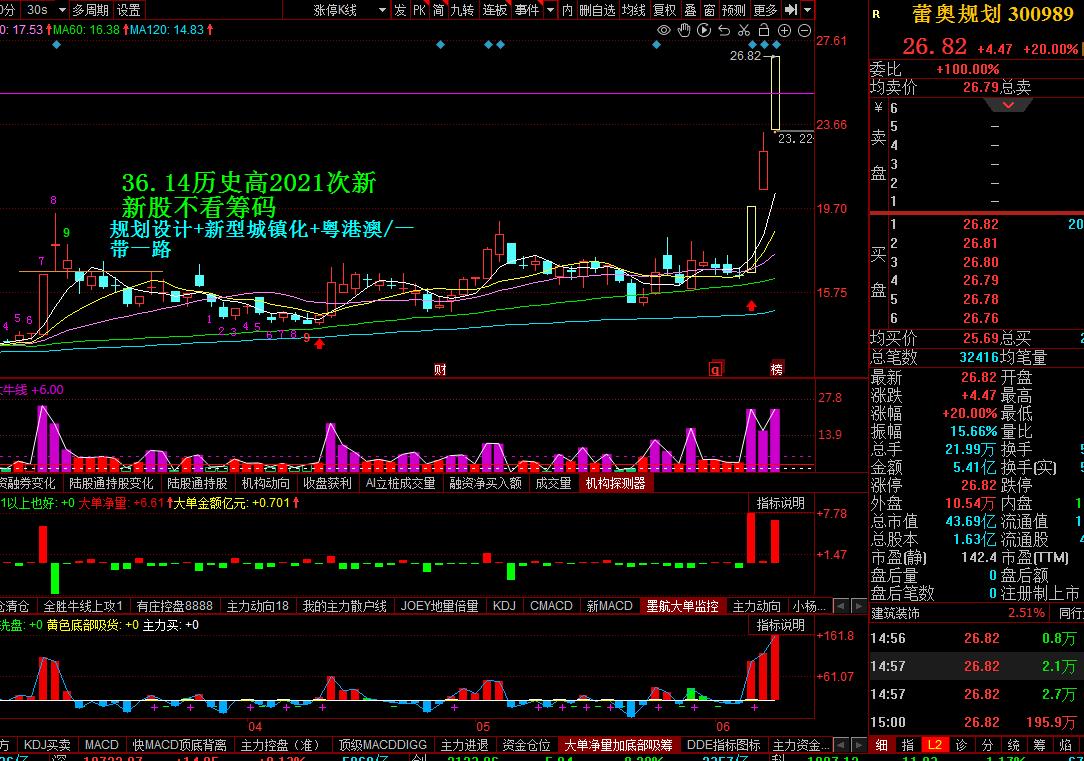Click the PK compare button
Screen dimensions: 1084x761
click(420, 10)
